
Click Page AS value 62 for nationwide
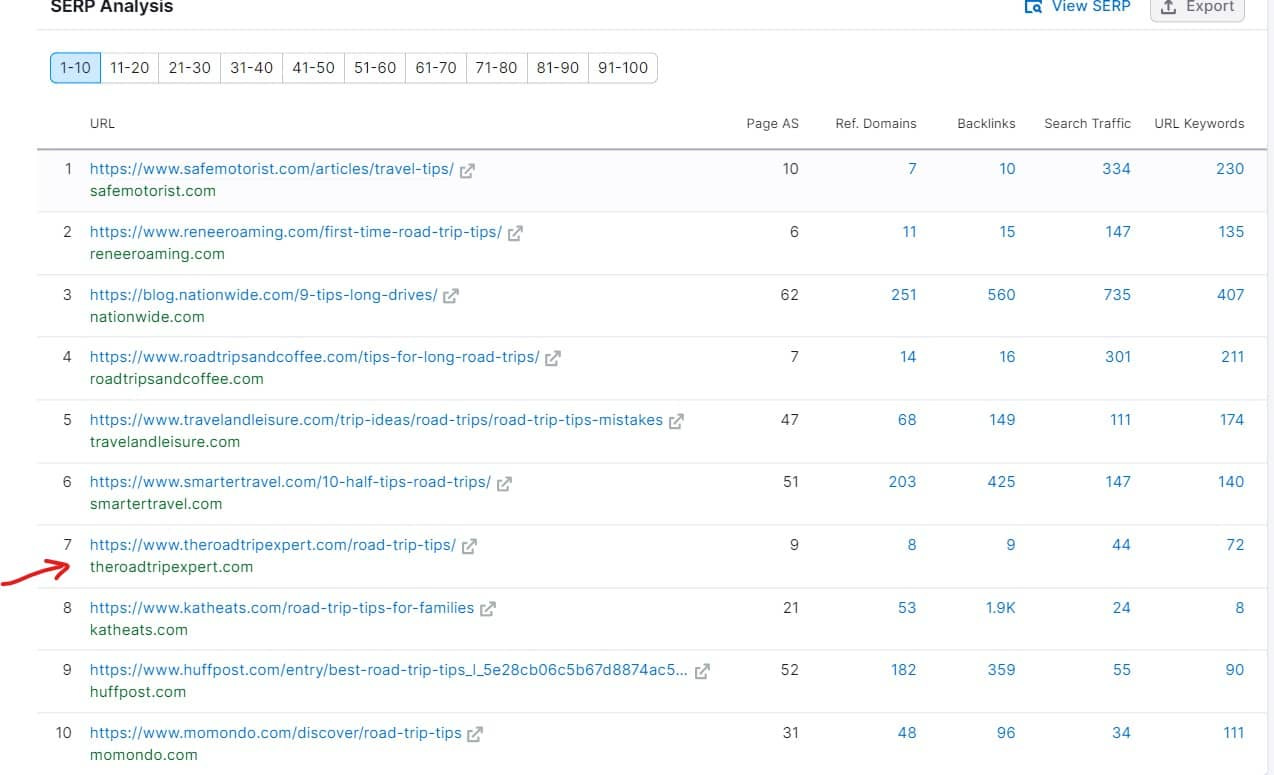[789, 295]
